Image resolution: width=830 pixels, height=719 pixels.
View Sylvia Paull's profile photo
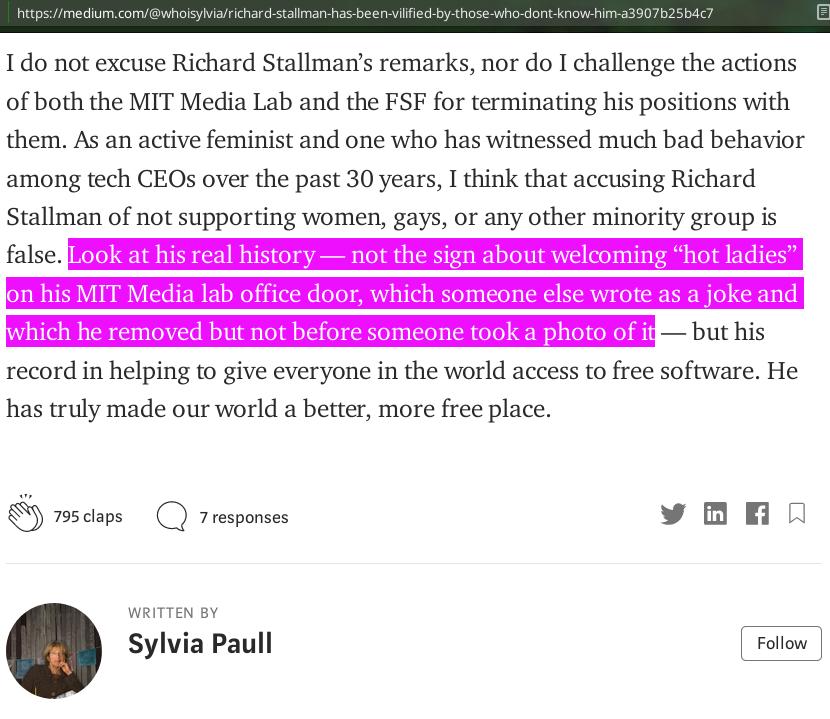tap(53, 651)
